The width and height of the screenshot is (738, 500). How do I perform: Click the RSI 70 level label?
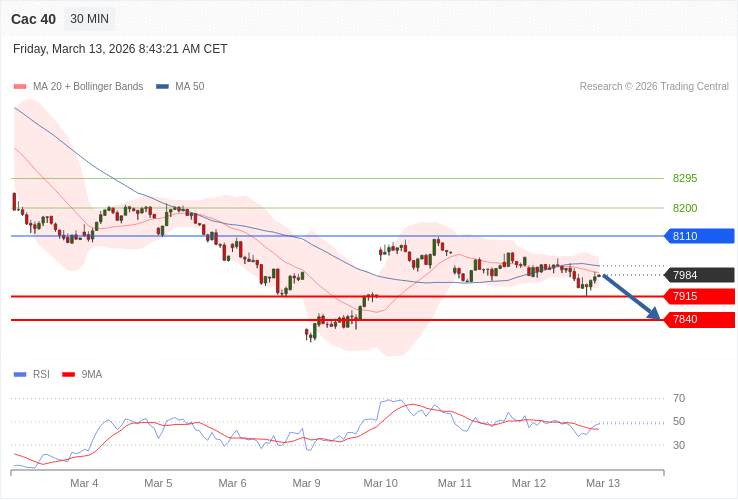click(679, 398)
